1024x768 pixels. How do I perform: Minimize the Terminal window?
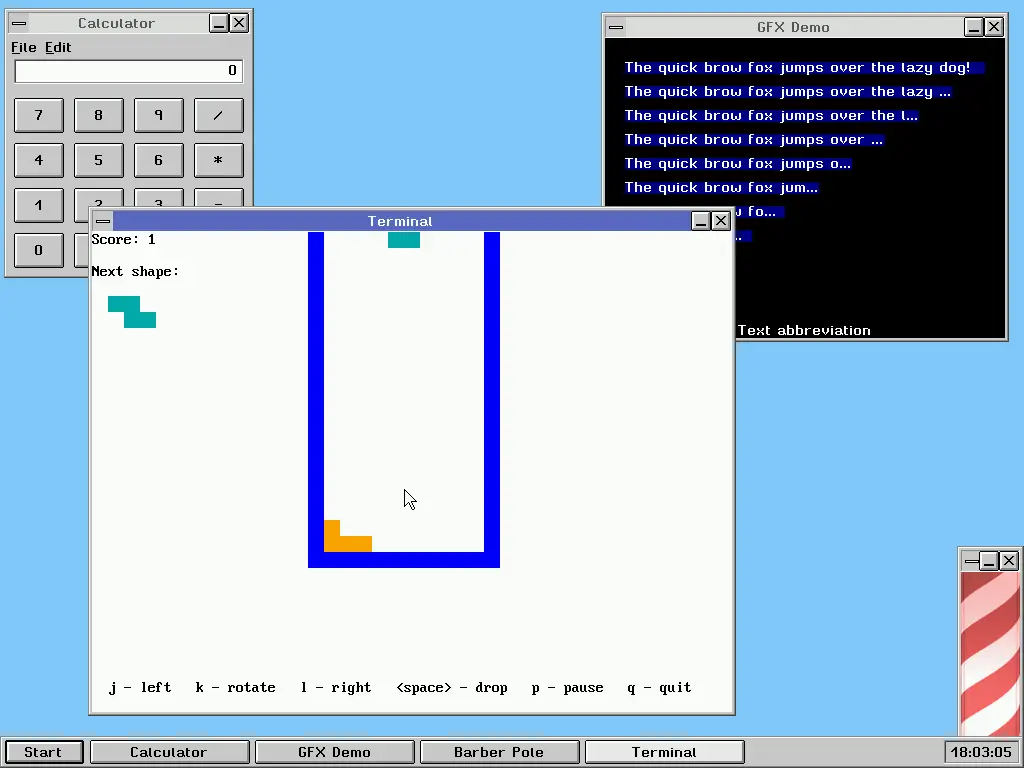pyautogui.click(x=701, y=221)
